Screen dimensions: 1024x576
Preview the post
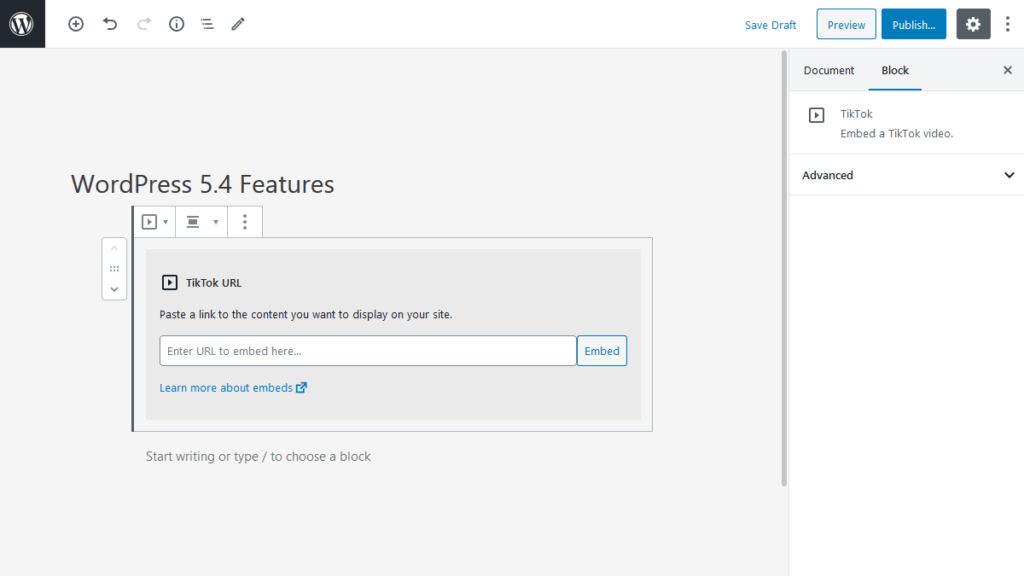[x=846, y=25]
